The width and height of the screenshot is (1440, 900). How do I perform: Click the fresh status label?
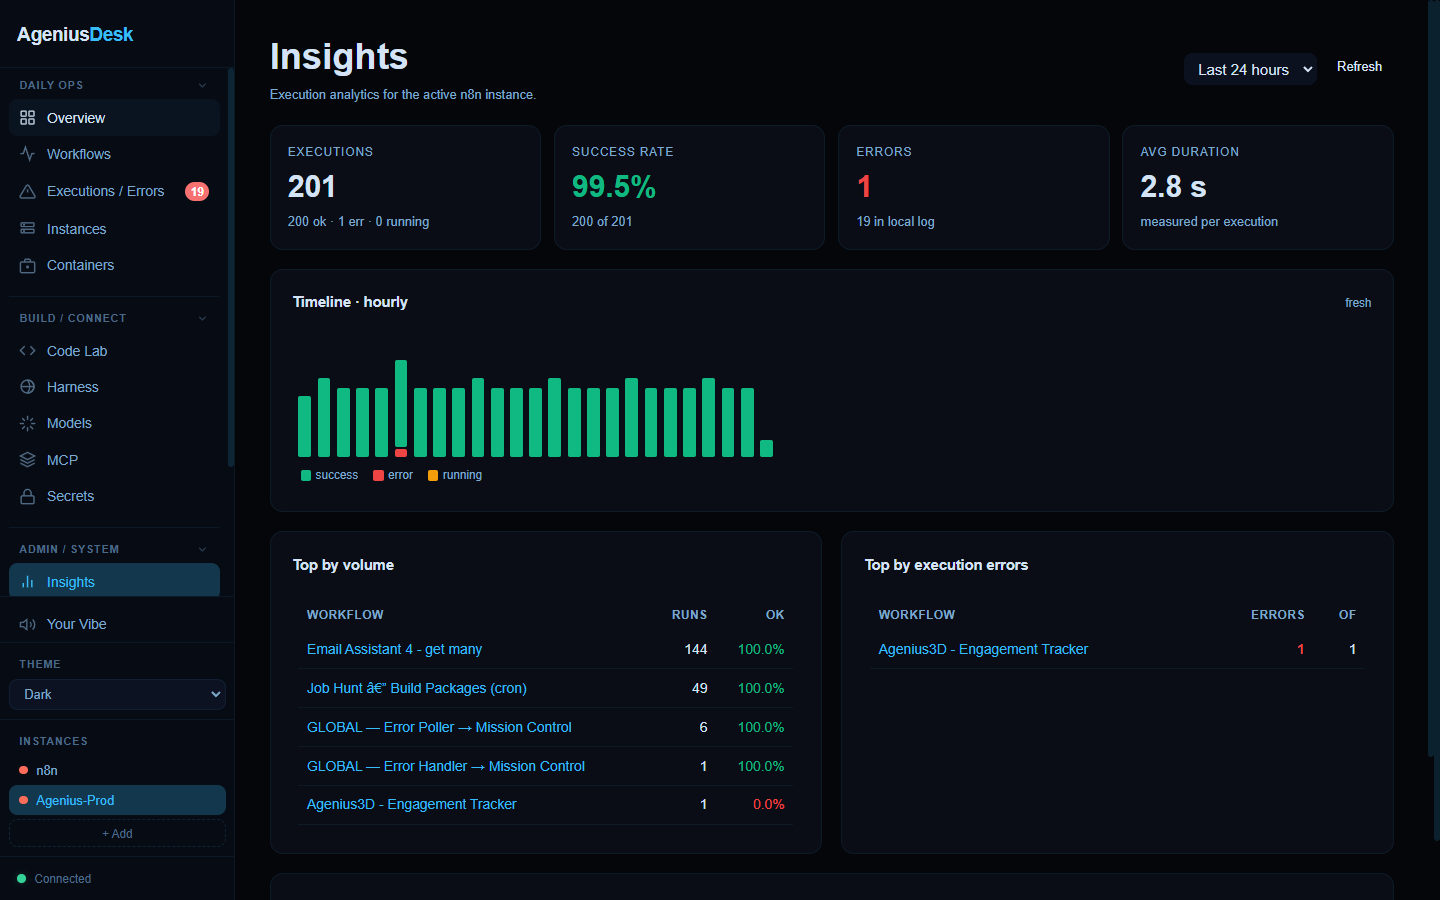(x=1357, y=303)
